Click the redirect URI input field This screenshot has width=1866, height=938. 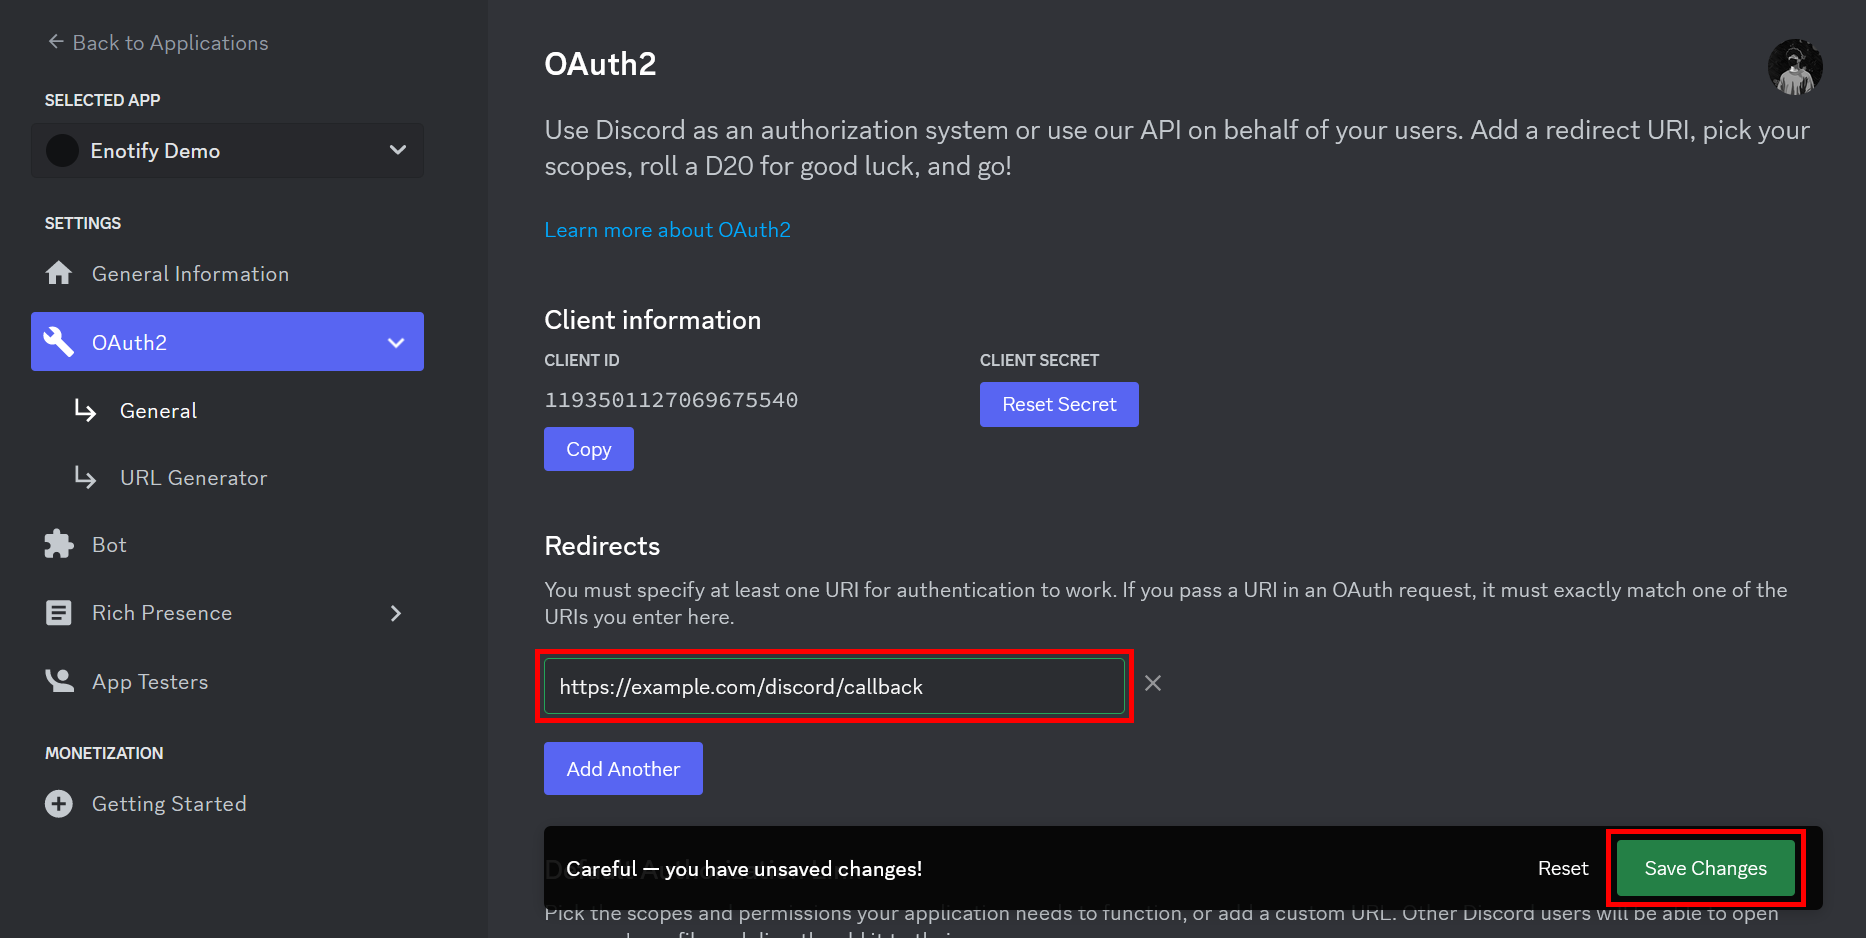[834, 686]
